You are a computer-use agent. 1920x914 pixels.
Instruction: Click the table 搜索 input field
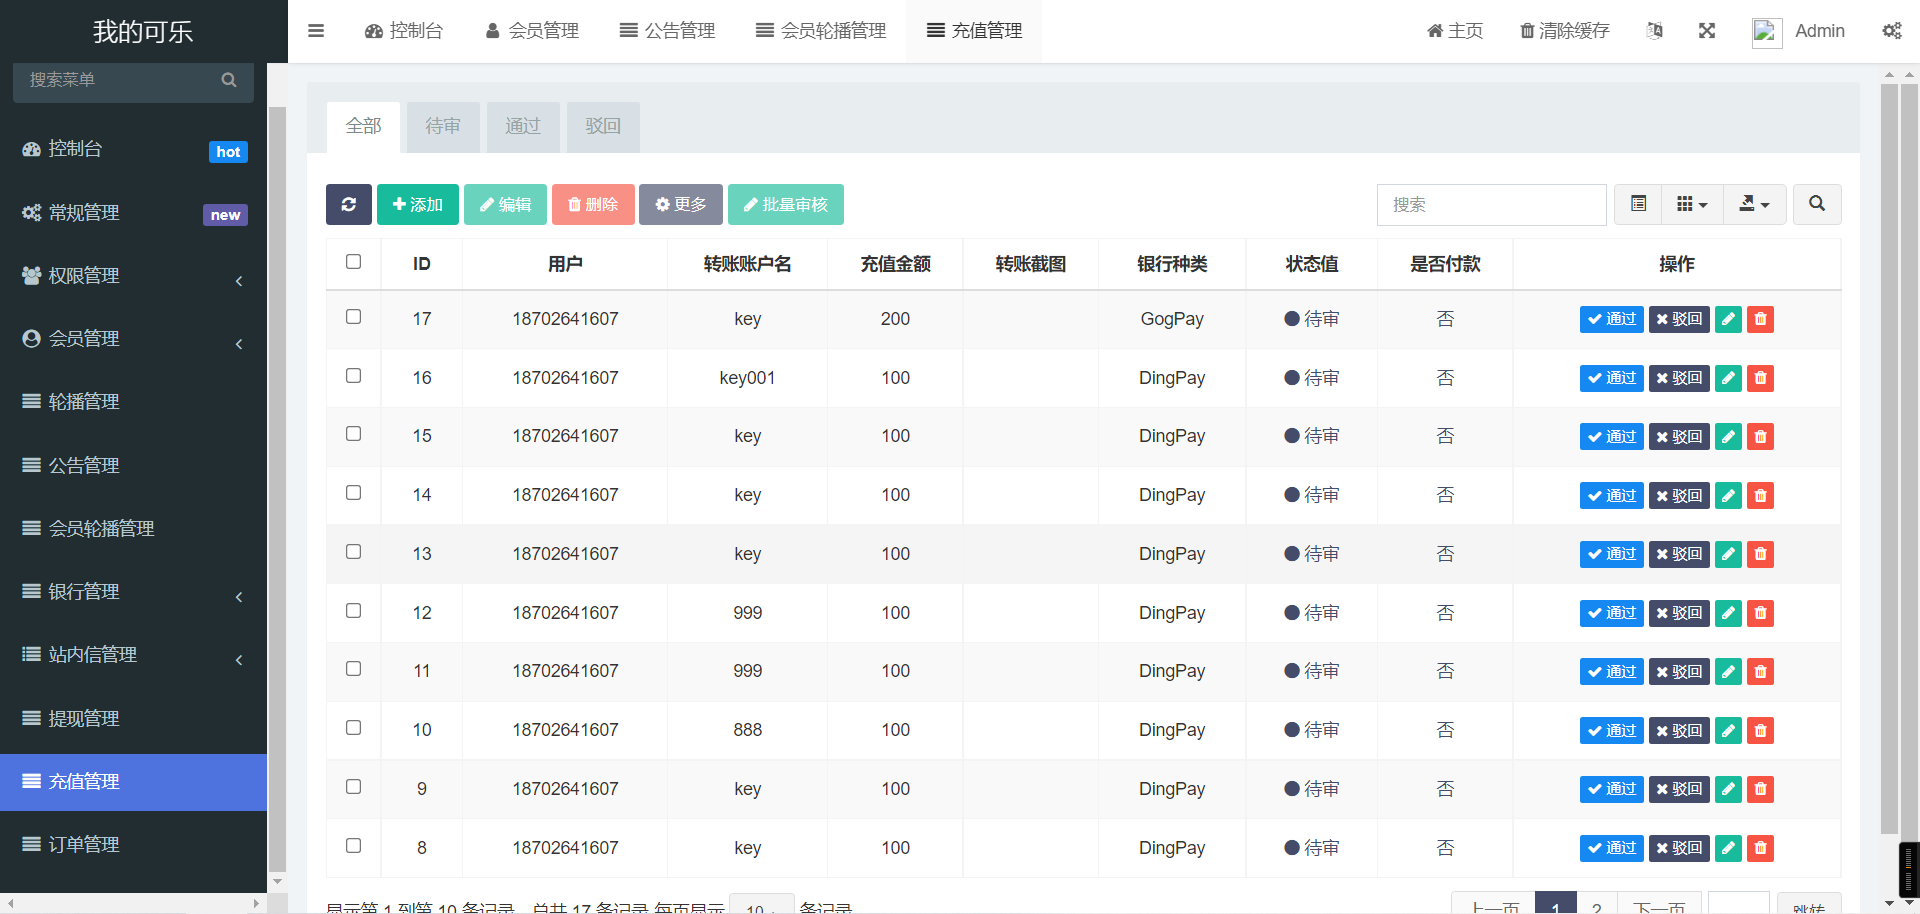[1491, 204]
